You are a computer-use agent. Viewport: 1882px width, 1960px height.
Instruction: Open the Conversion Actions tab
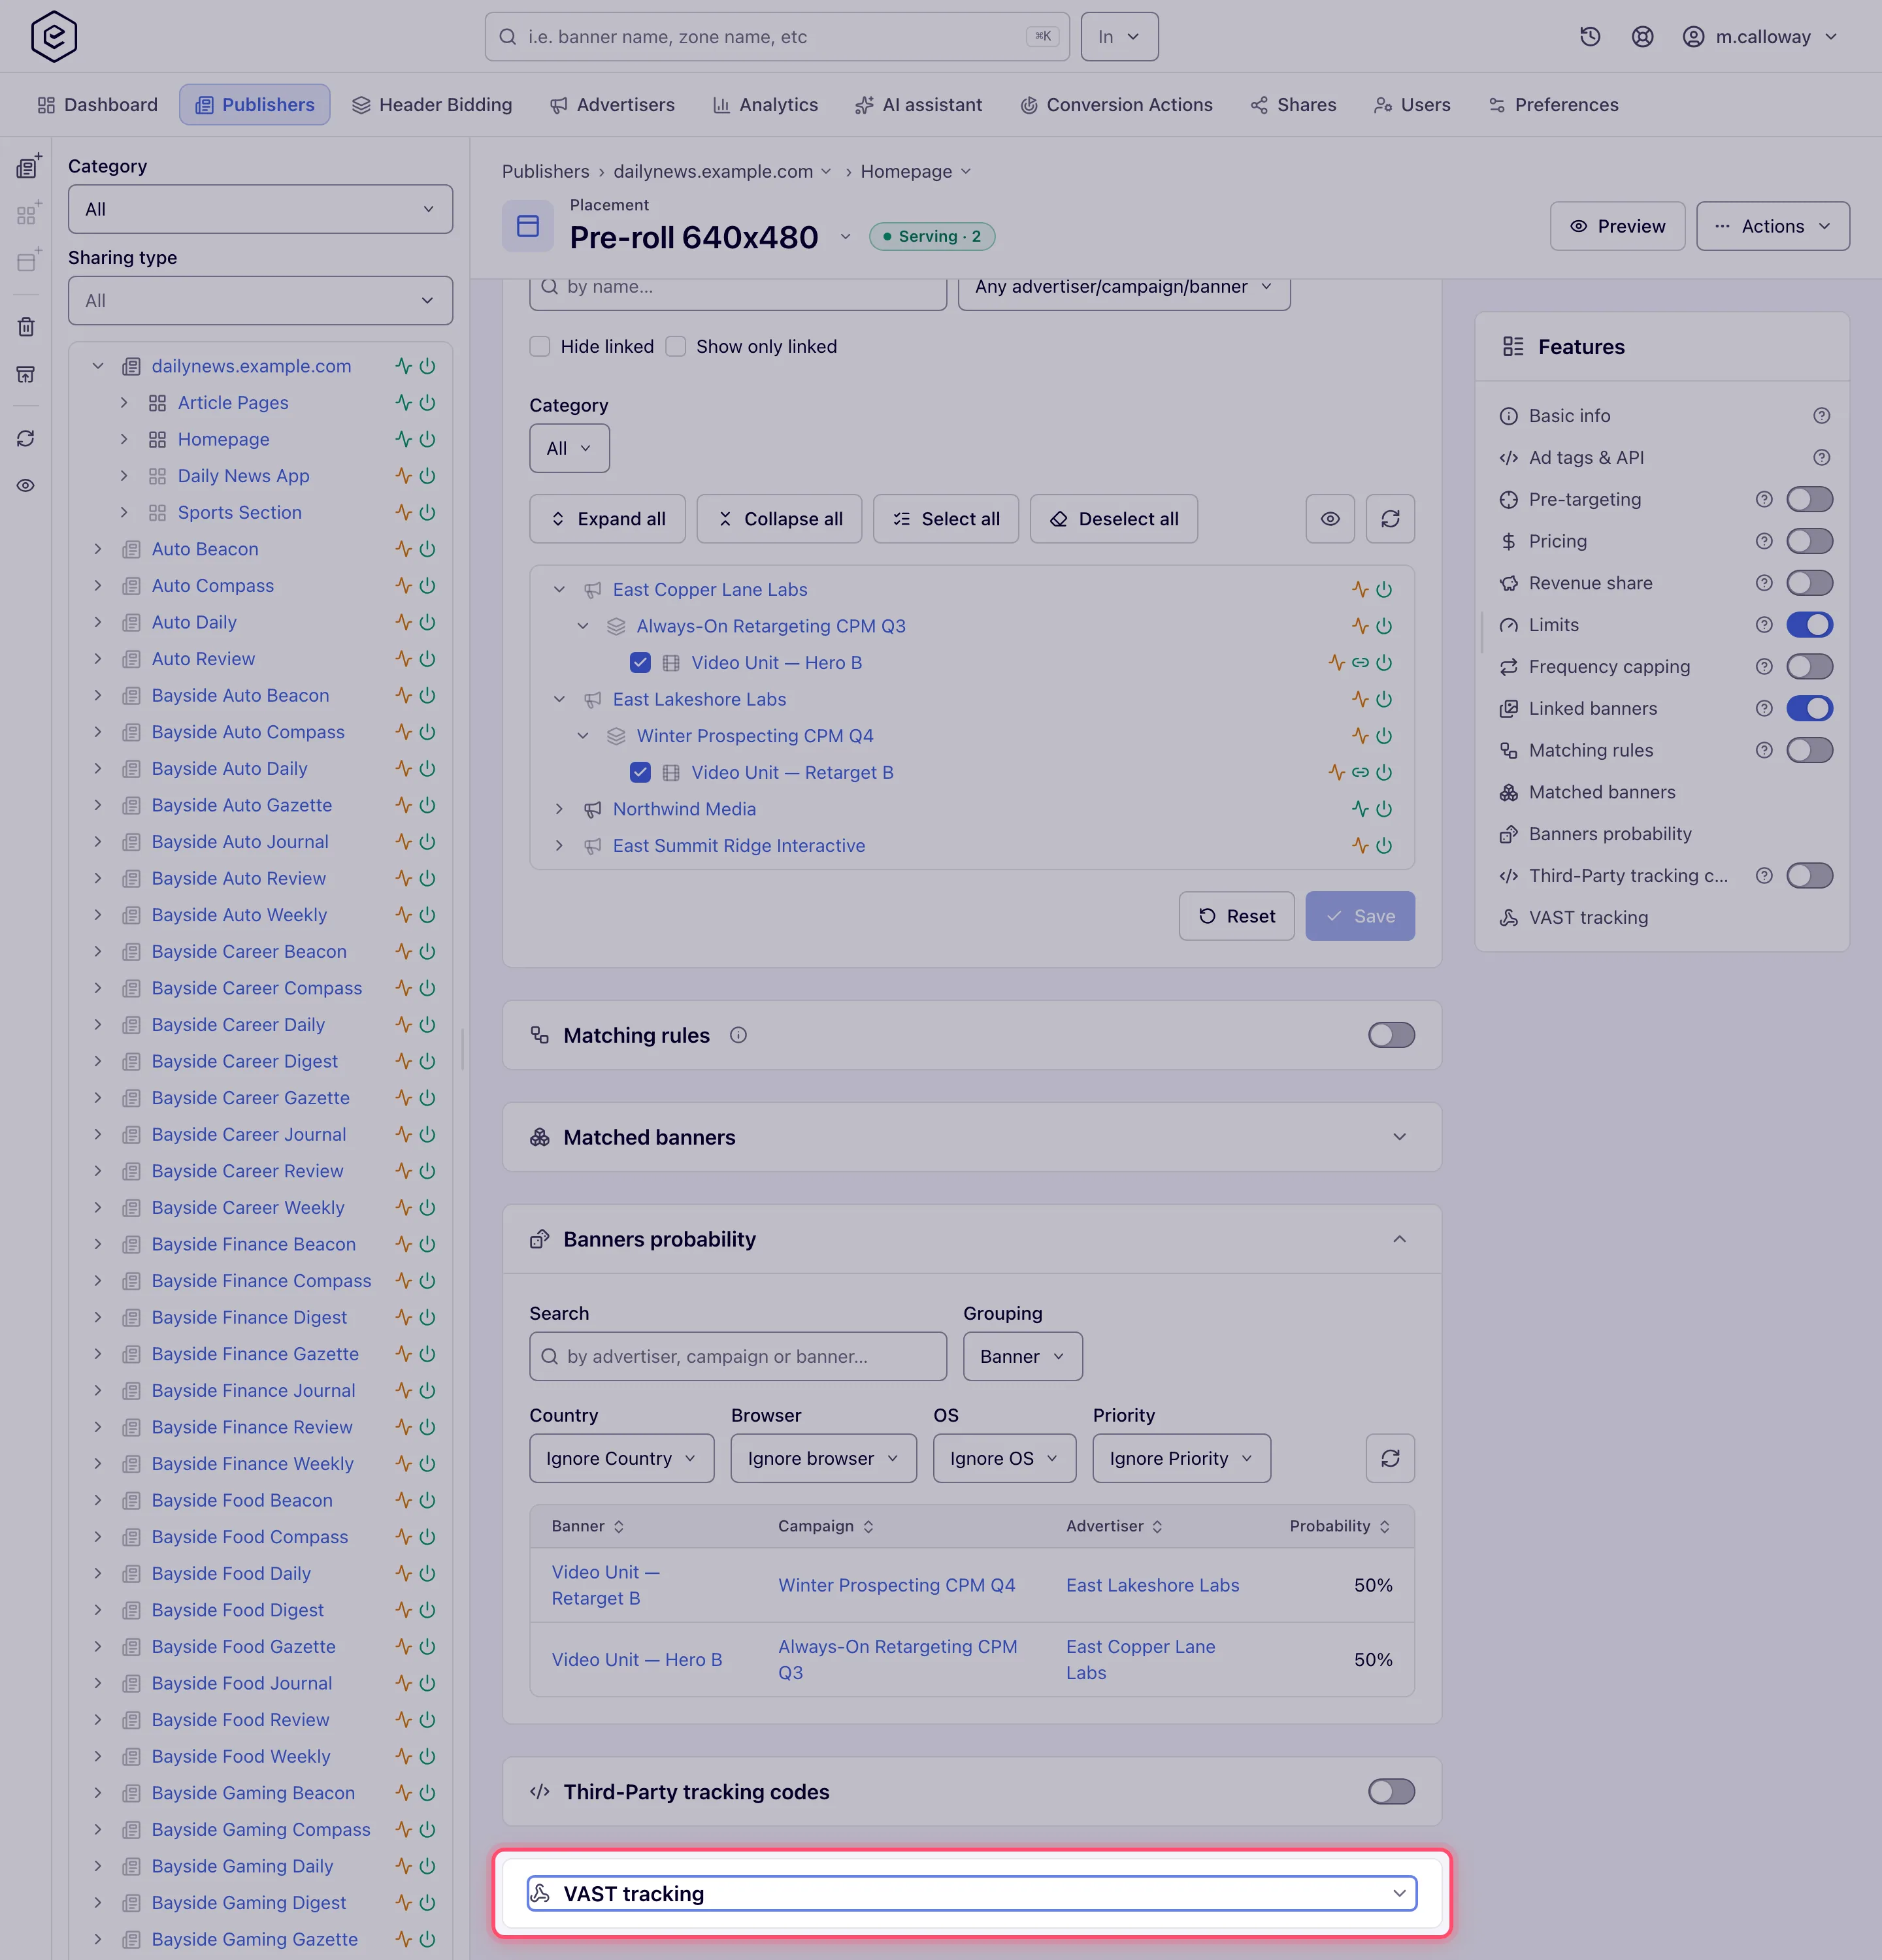pyautogui.click(x=1116, y=105)
